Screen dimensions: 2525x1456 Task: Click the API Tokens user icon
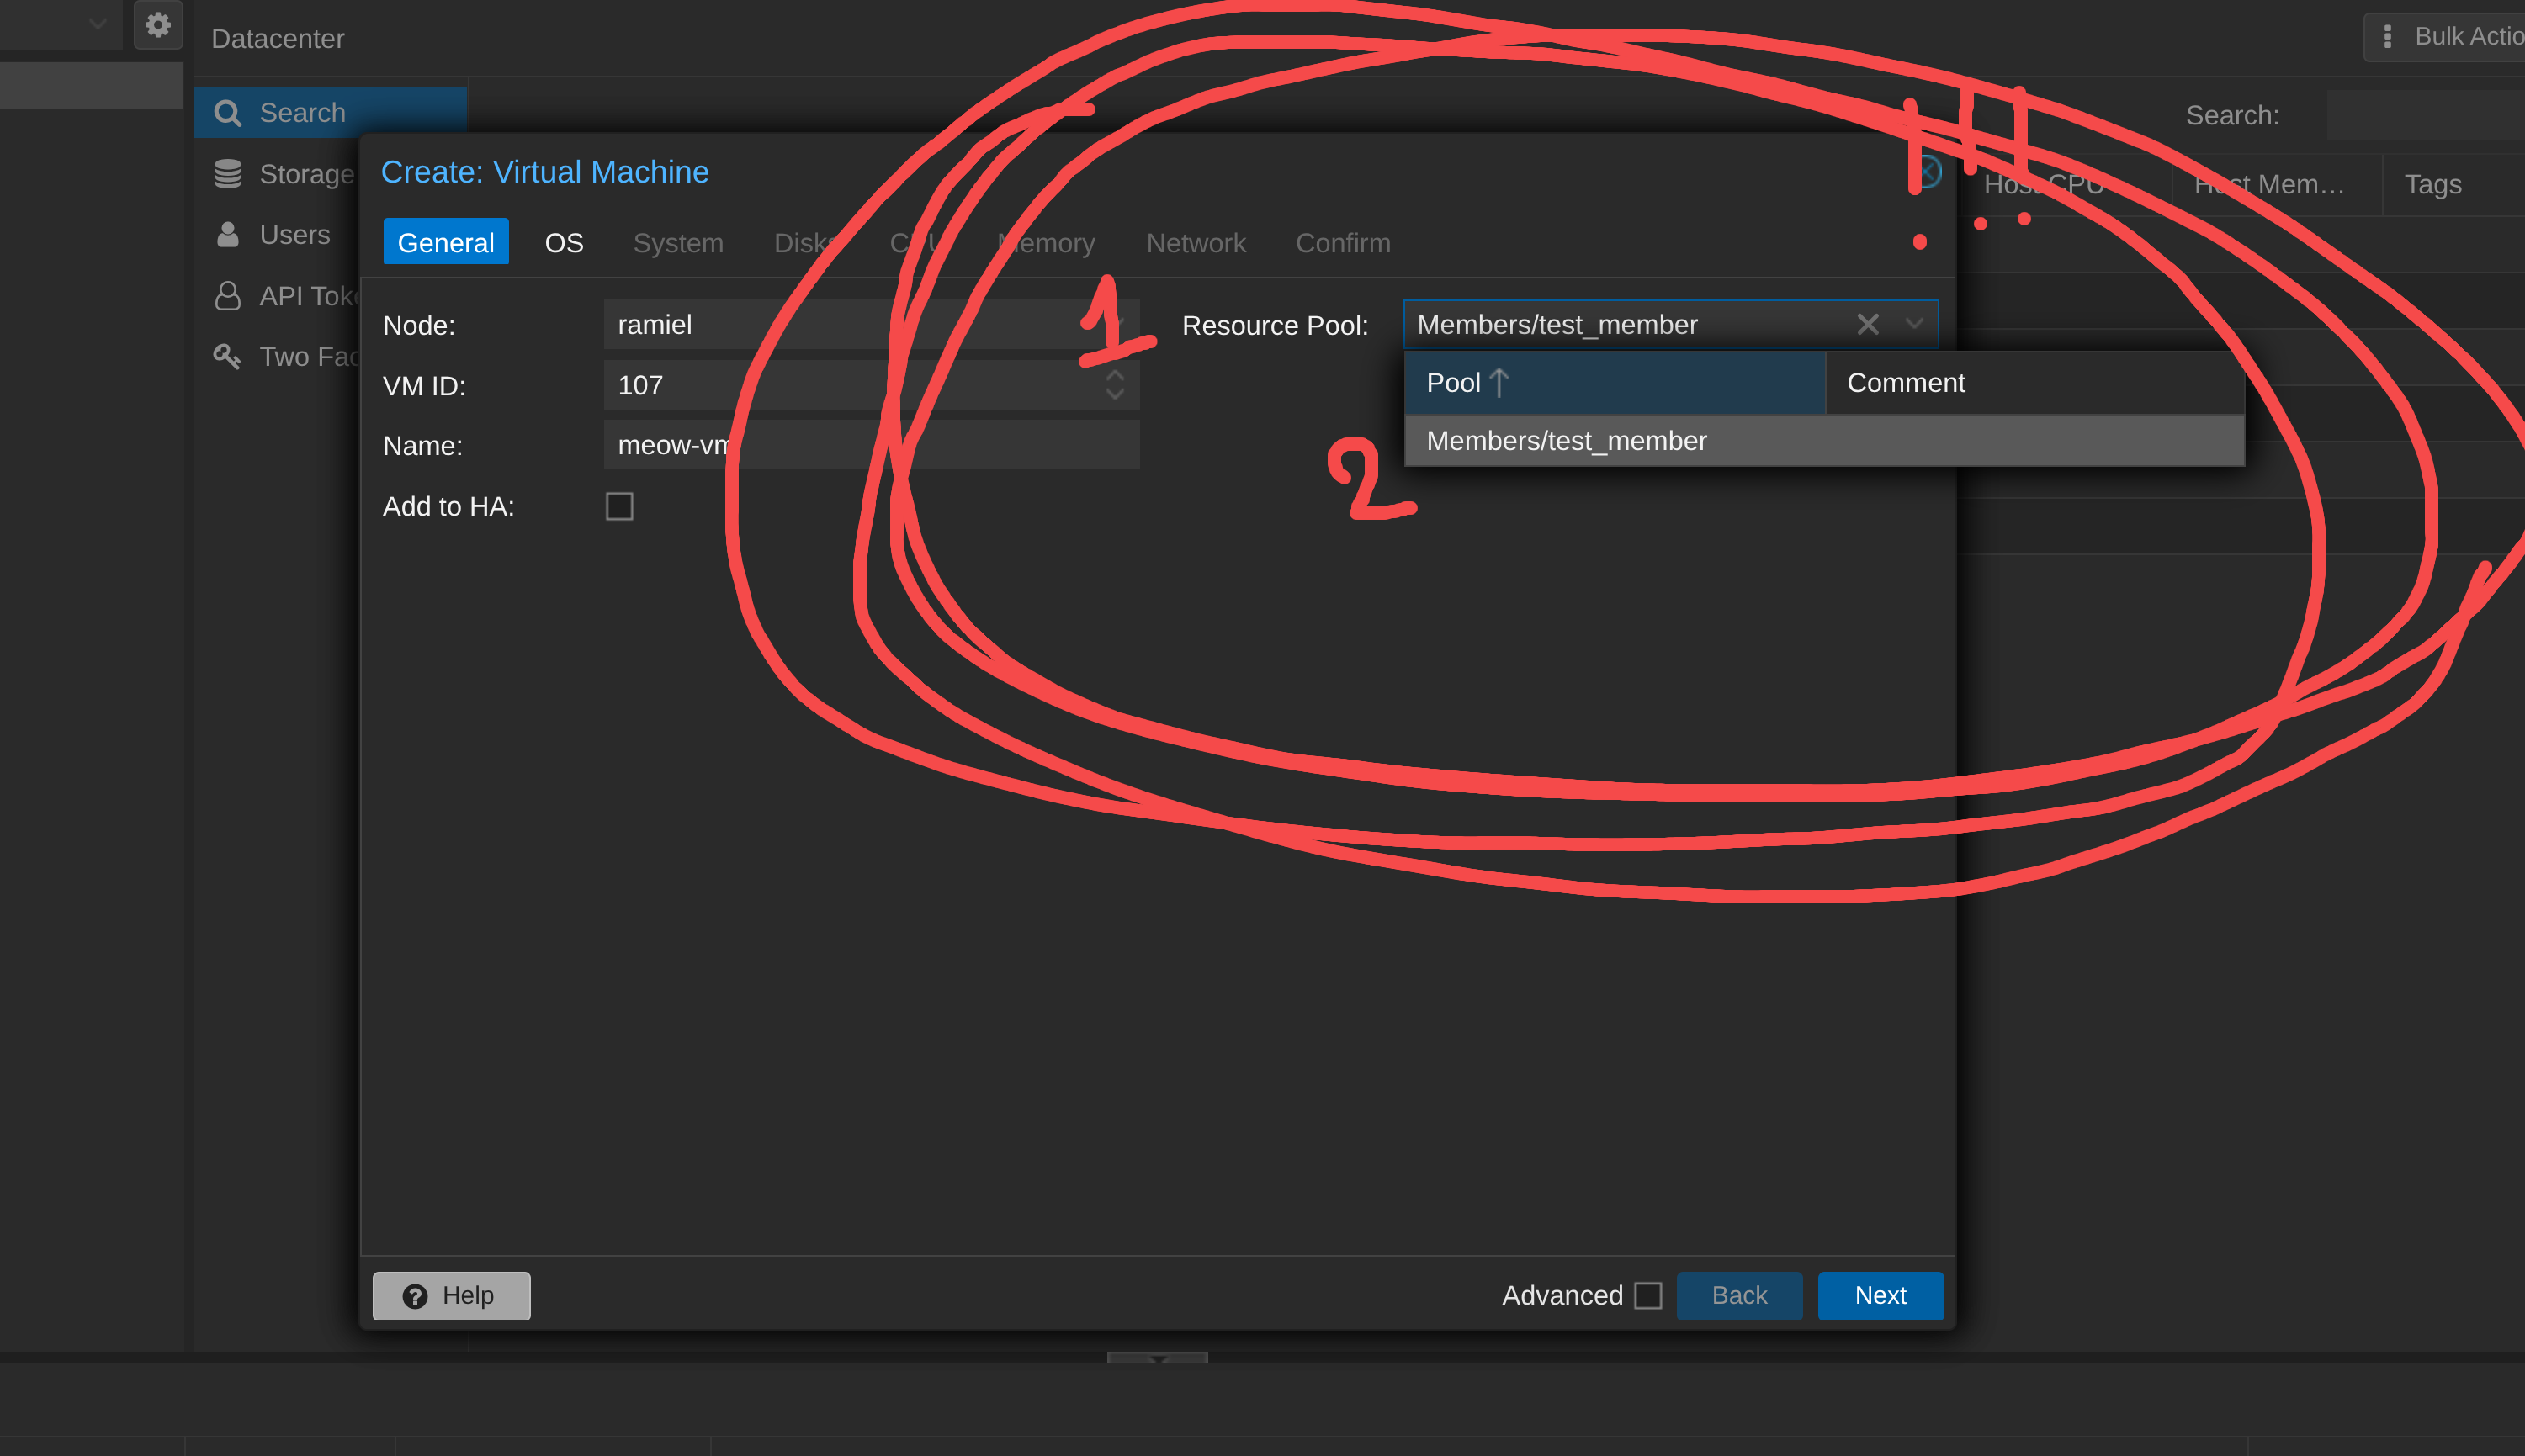click(228, 296)
